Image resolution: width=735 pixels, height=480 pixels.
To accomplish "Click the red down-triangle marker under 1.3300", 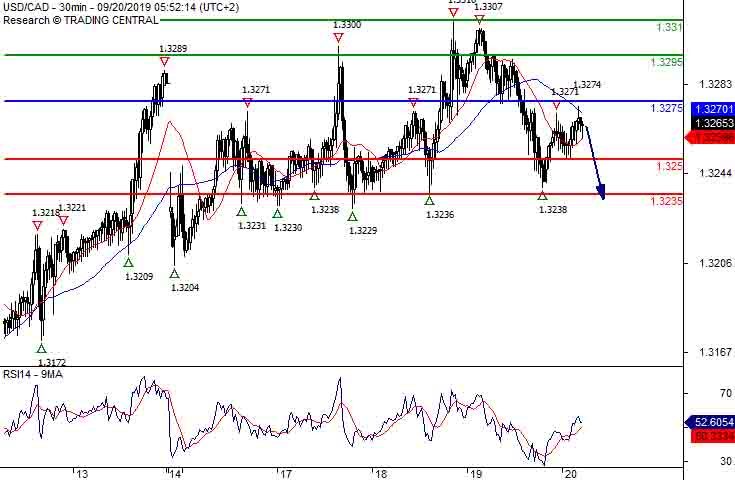I will [x=338, y=38].
